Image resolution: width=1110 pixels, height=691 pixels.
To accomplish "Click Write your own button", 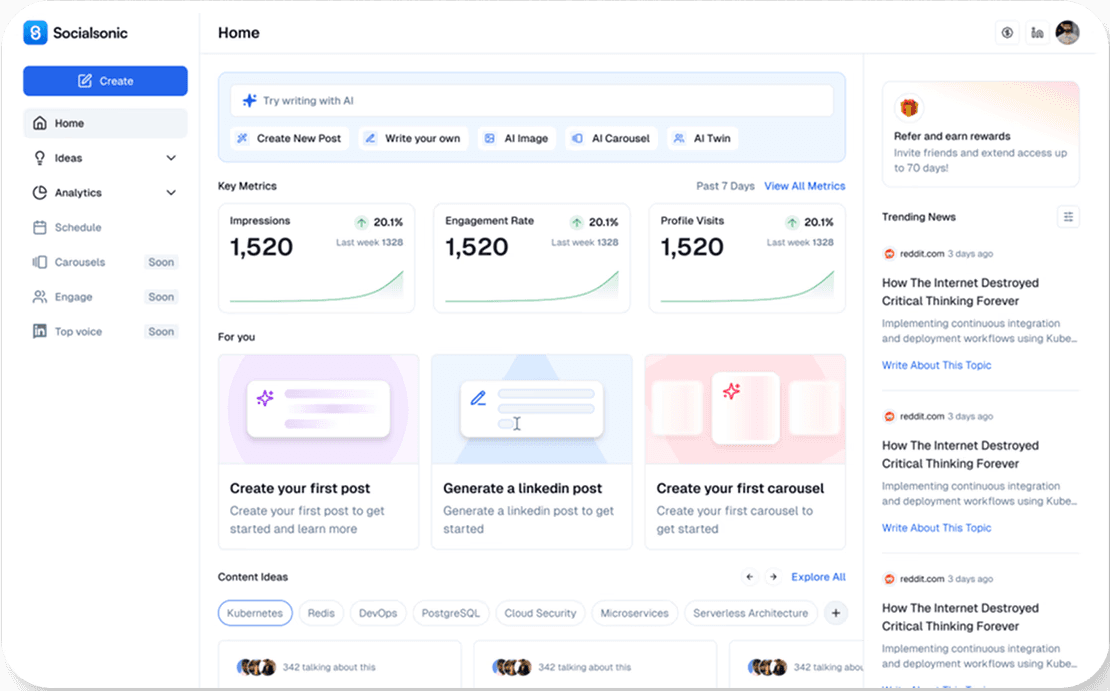I will pyautogui.click(x=413, y=139).
